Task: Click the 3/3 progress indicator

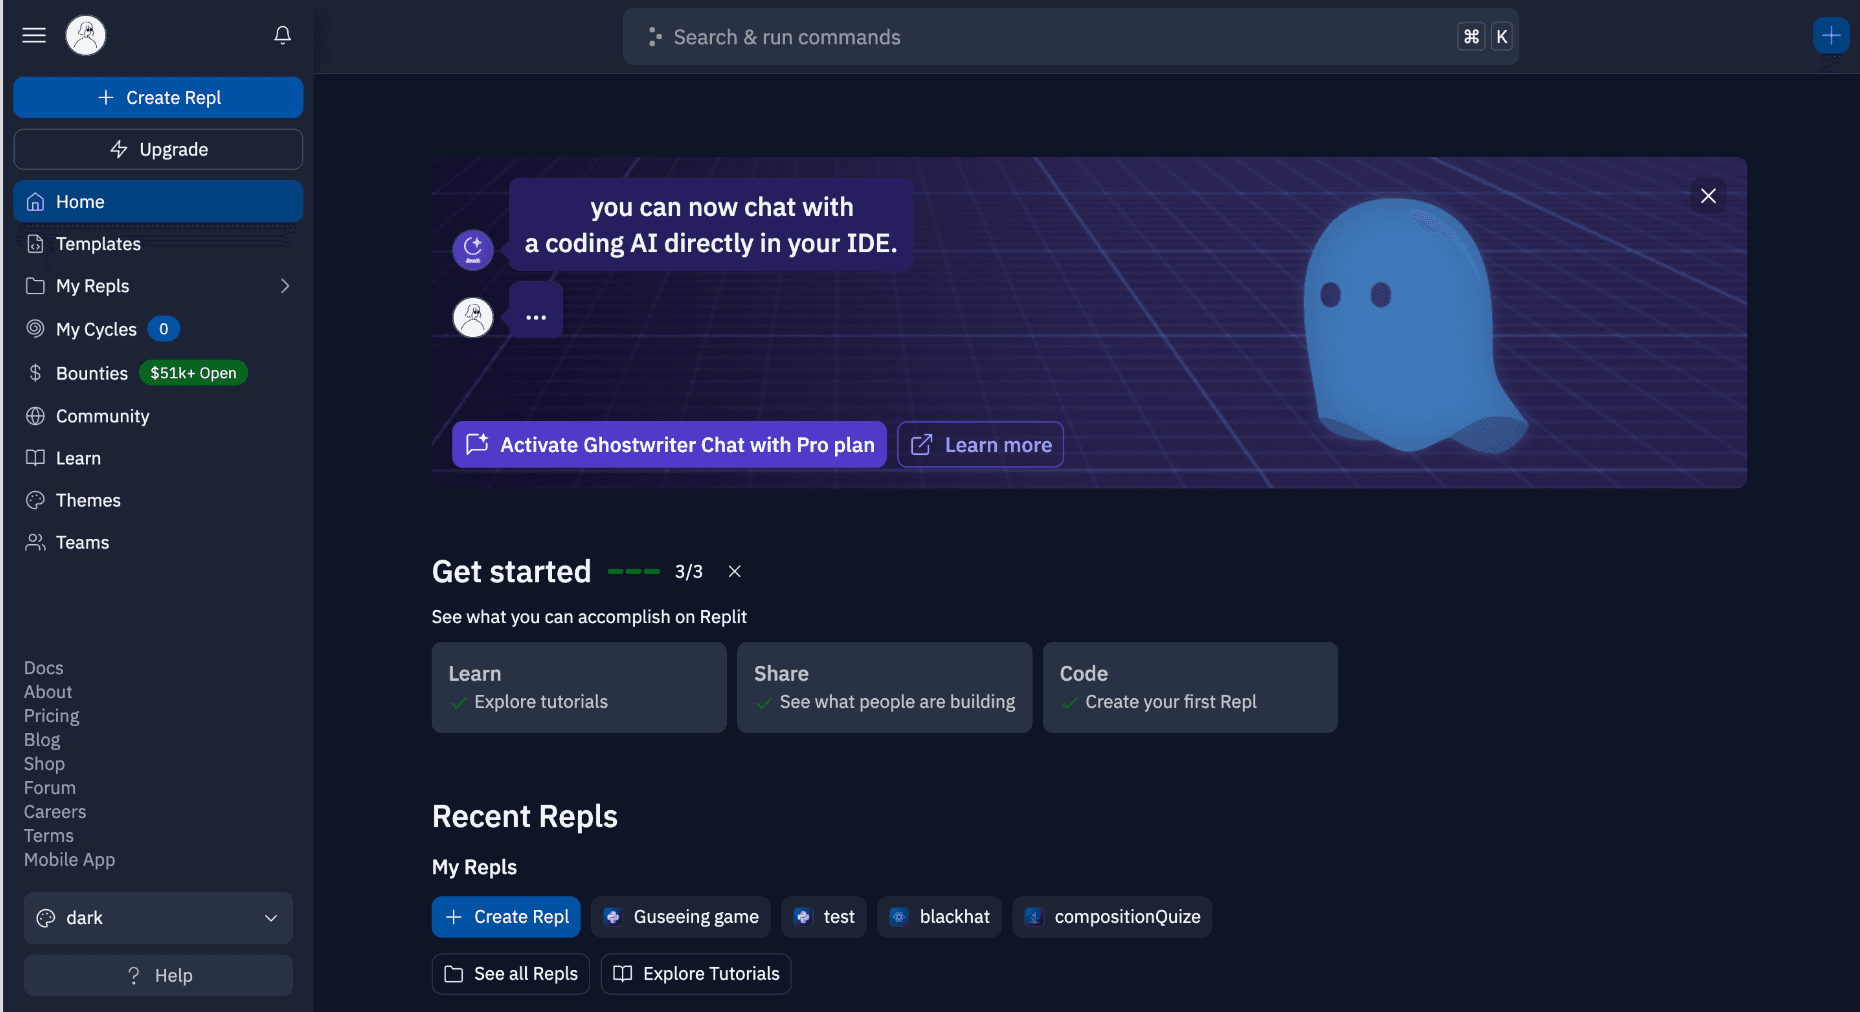Action: pos(689,571)
